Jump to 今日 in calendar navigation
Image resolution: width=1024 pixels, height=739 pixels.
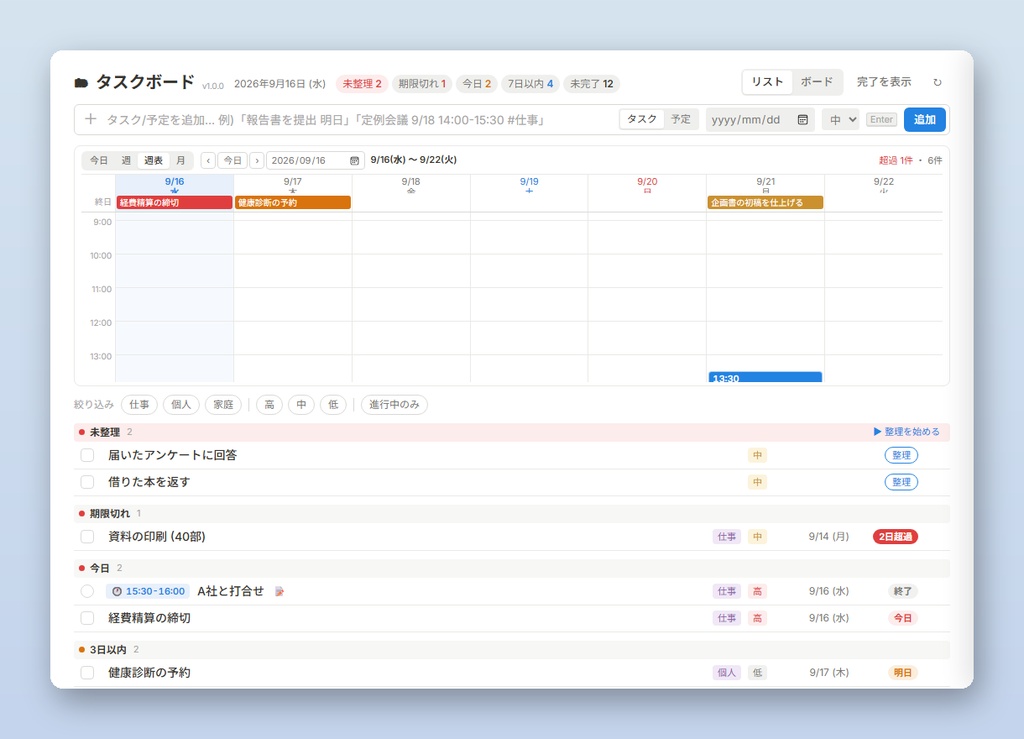point(232,161)
